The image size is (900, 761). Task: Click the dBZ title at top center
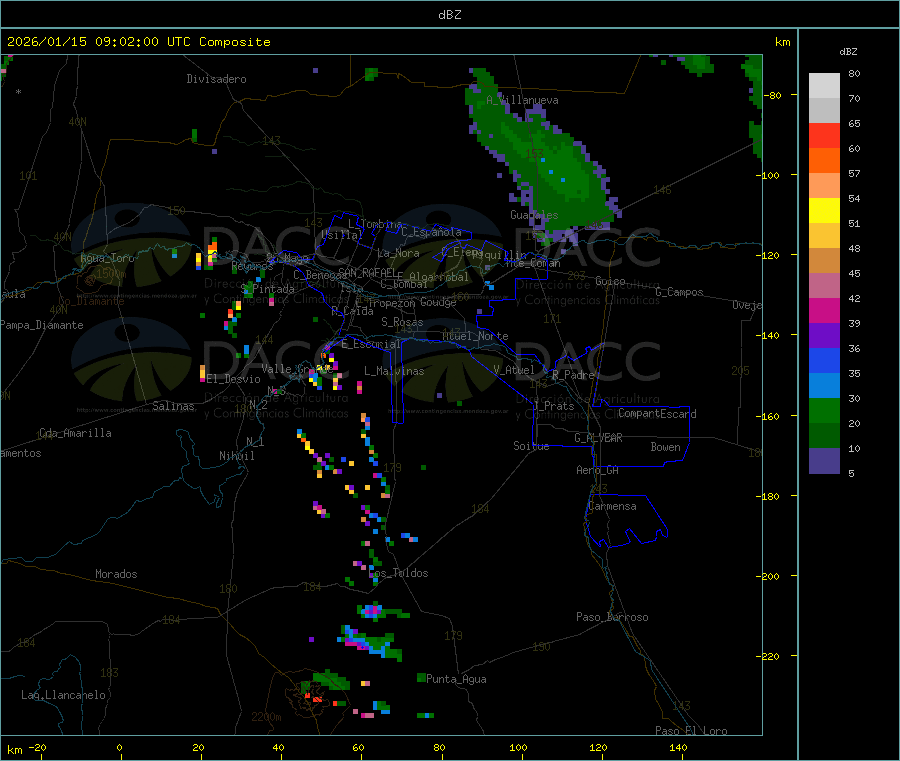(449, 15)
